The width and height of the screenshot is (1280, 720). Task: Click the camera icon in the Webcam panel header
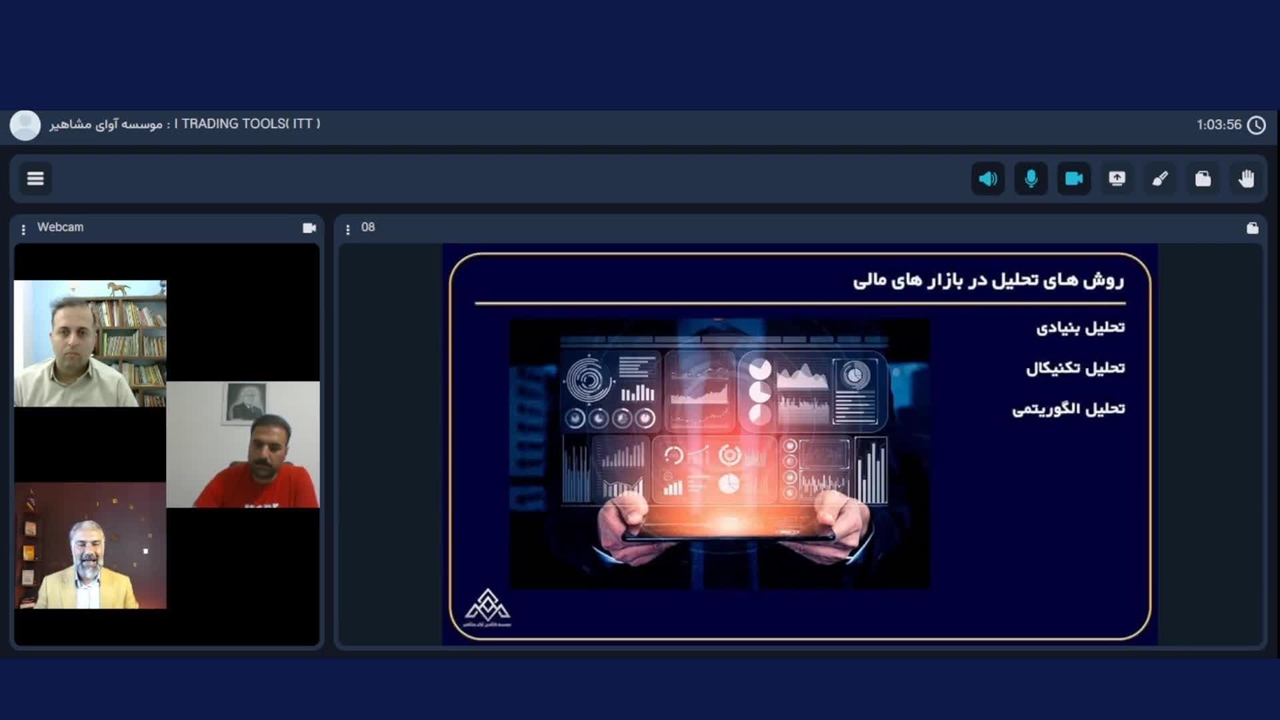click(x=309, y=228)
